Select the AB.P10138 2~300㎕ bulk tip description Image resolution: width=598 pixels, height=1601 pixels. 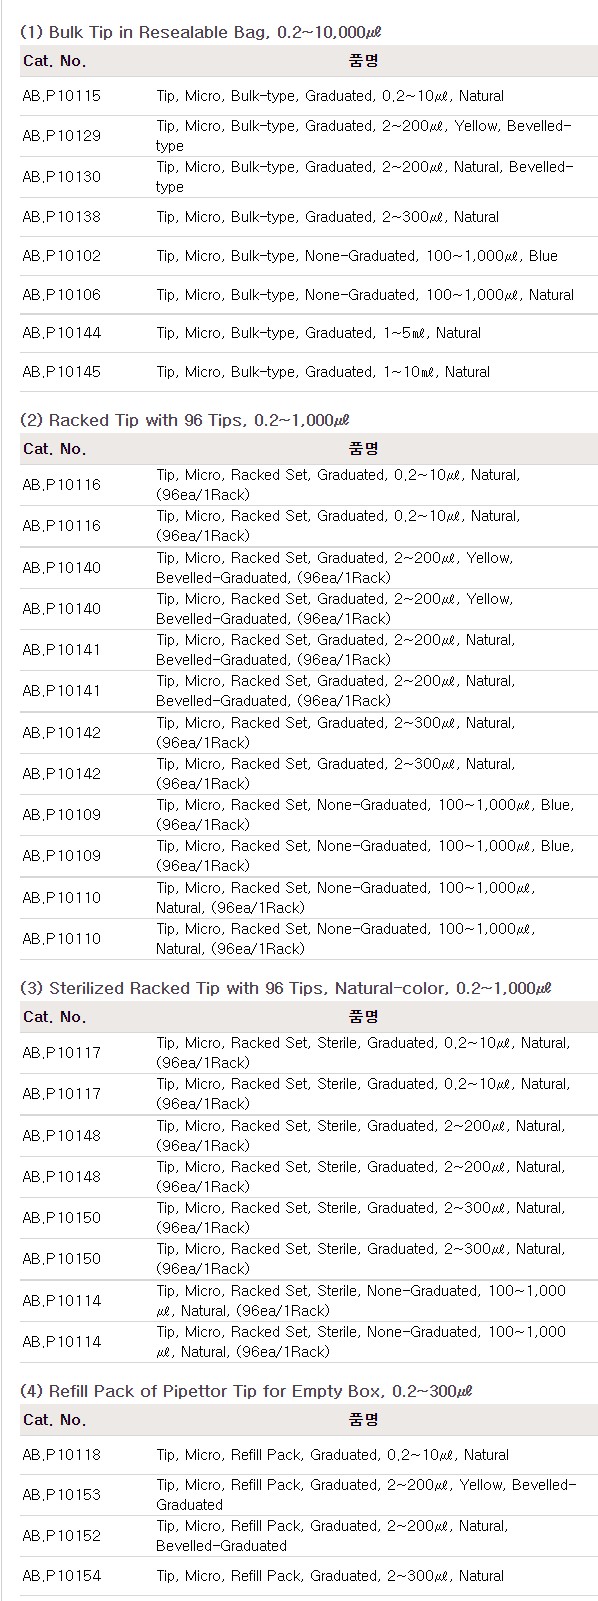[x=327, y=216]
